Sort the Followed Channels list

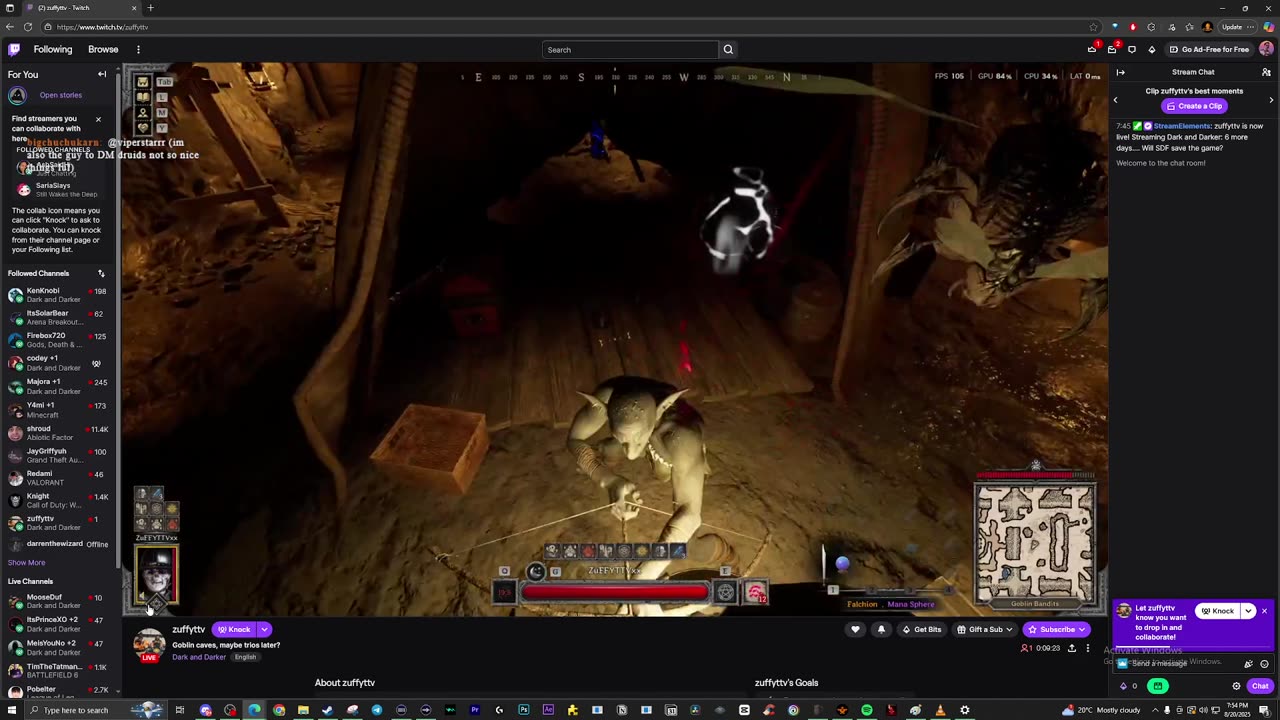[101, 273]
